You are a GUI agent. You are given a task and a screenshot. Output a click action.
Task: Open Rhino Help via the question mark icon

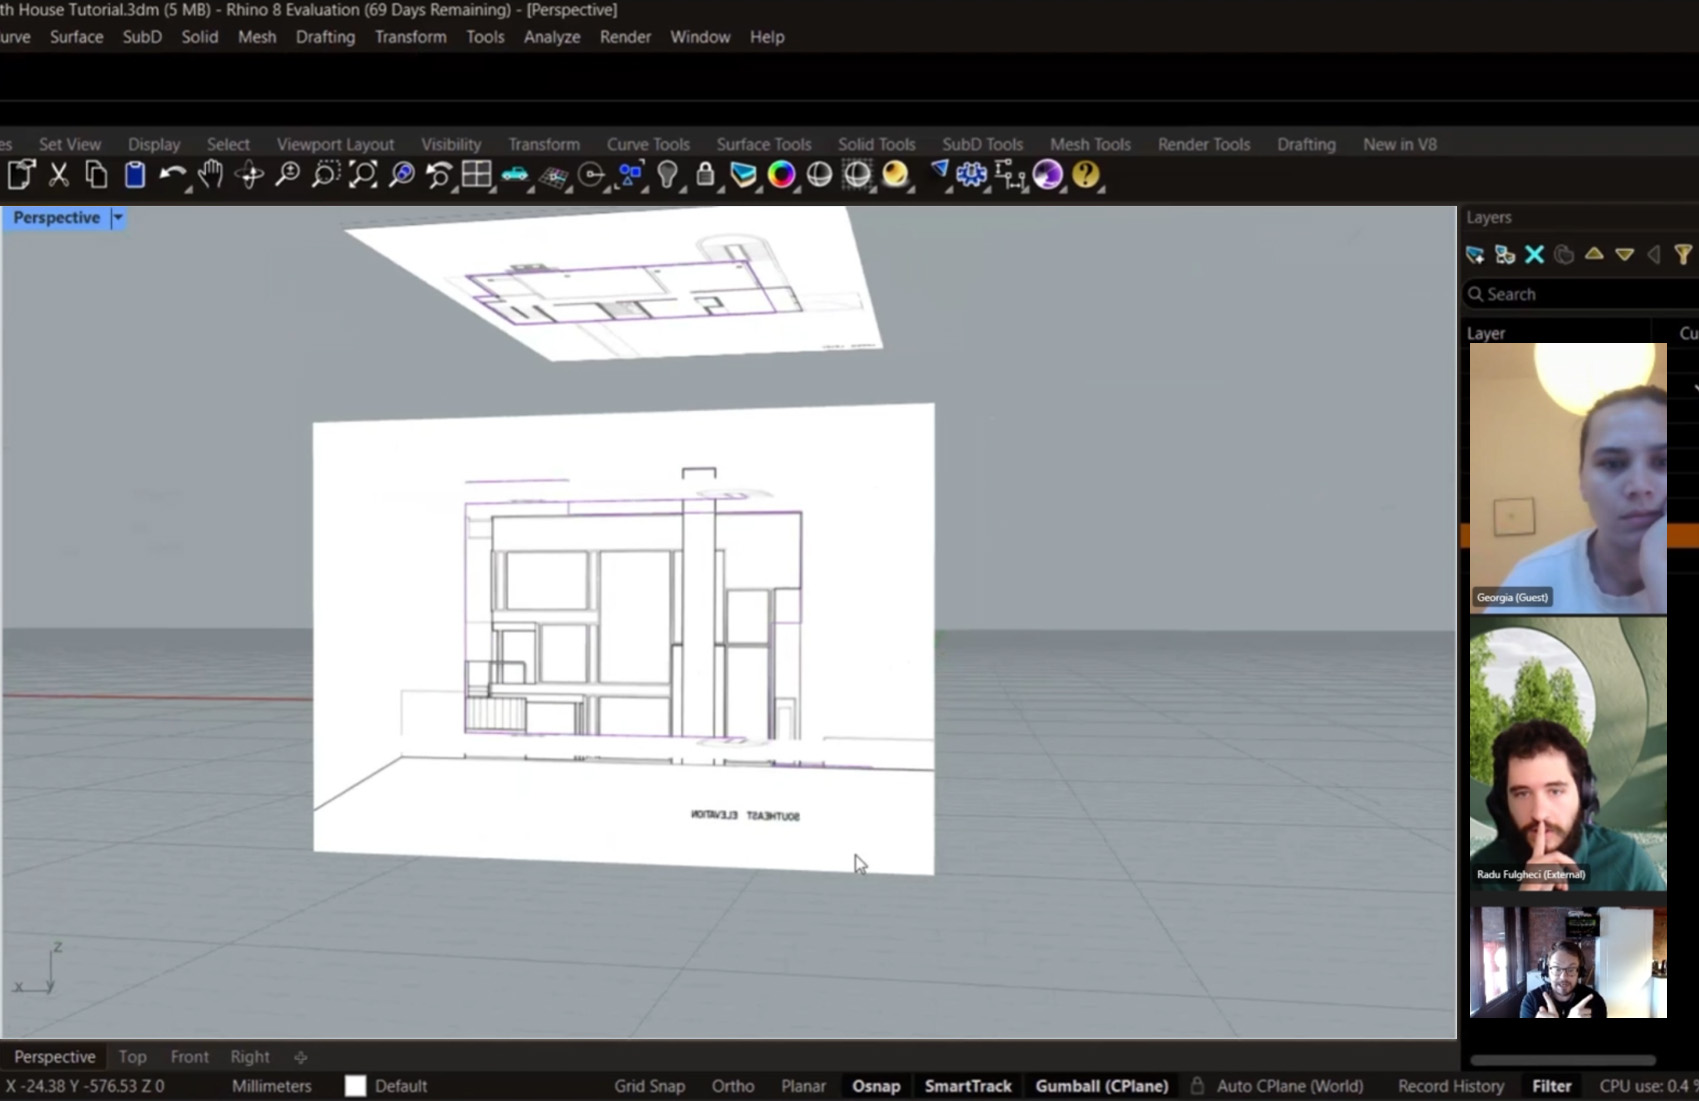[x=1087, y=175]
